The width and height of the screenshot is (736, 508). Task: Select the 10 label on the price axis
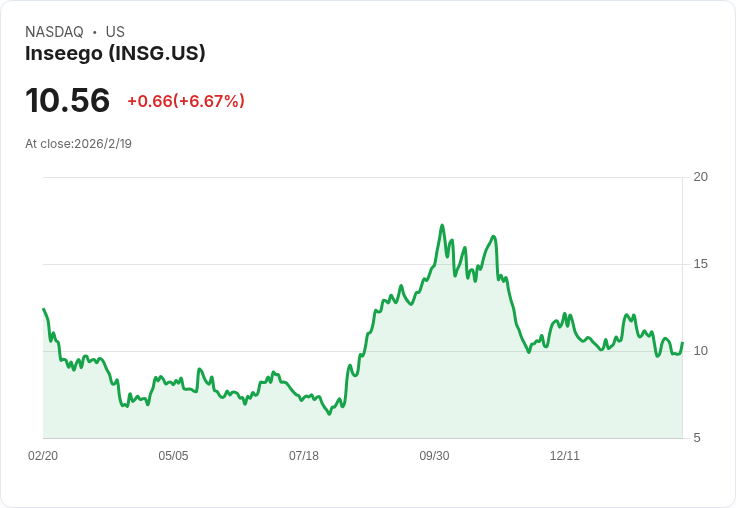701,351
